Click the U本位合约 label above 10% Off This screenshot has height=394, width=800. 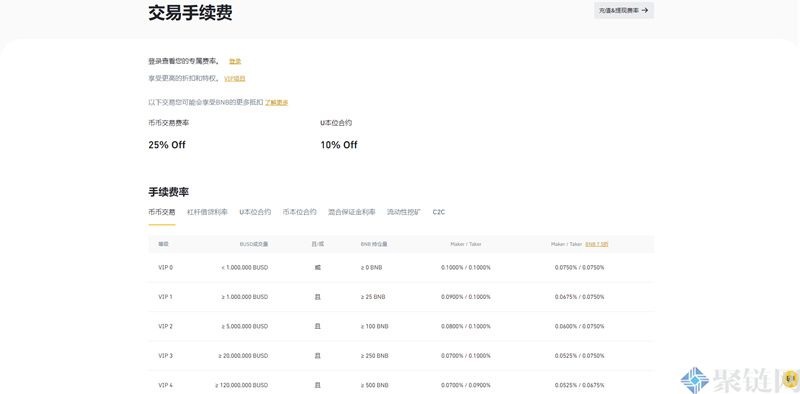click(336, 123)
